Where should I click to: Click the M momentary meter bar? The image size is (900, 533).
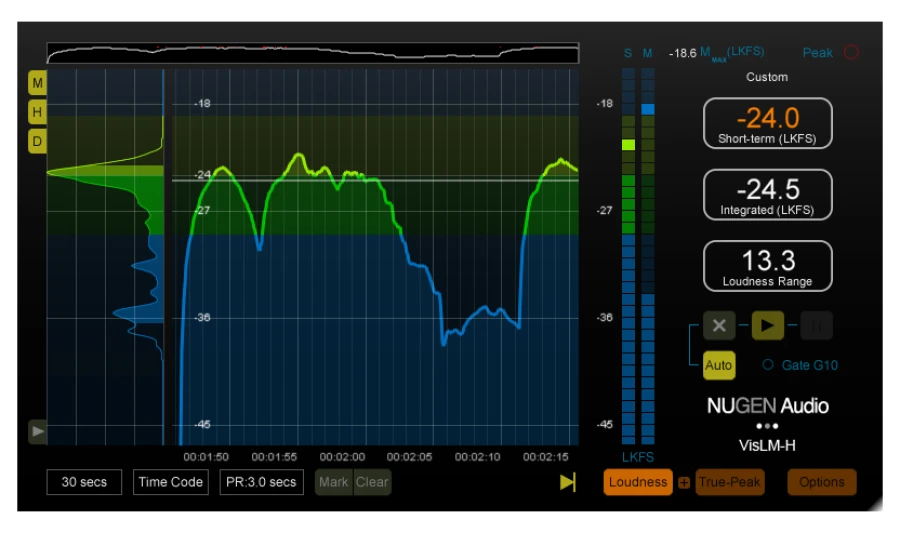coord(648,256)
